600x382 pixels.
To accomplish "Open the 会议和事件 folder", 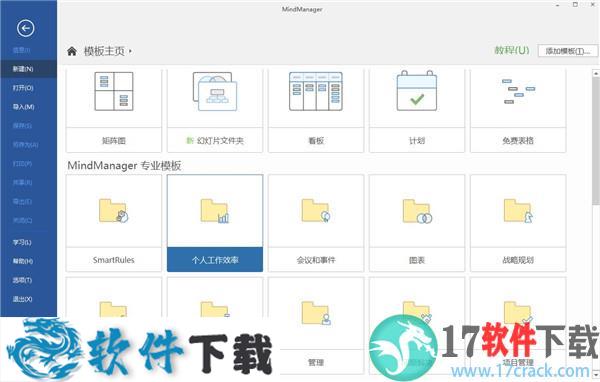I will tap(316, 223).
